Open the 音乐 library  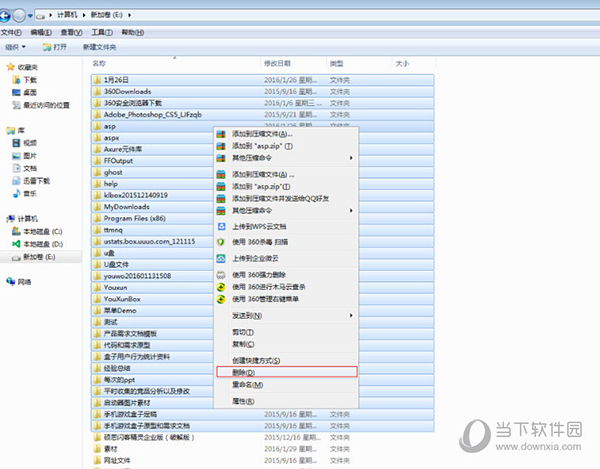[25, 194]
